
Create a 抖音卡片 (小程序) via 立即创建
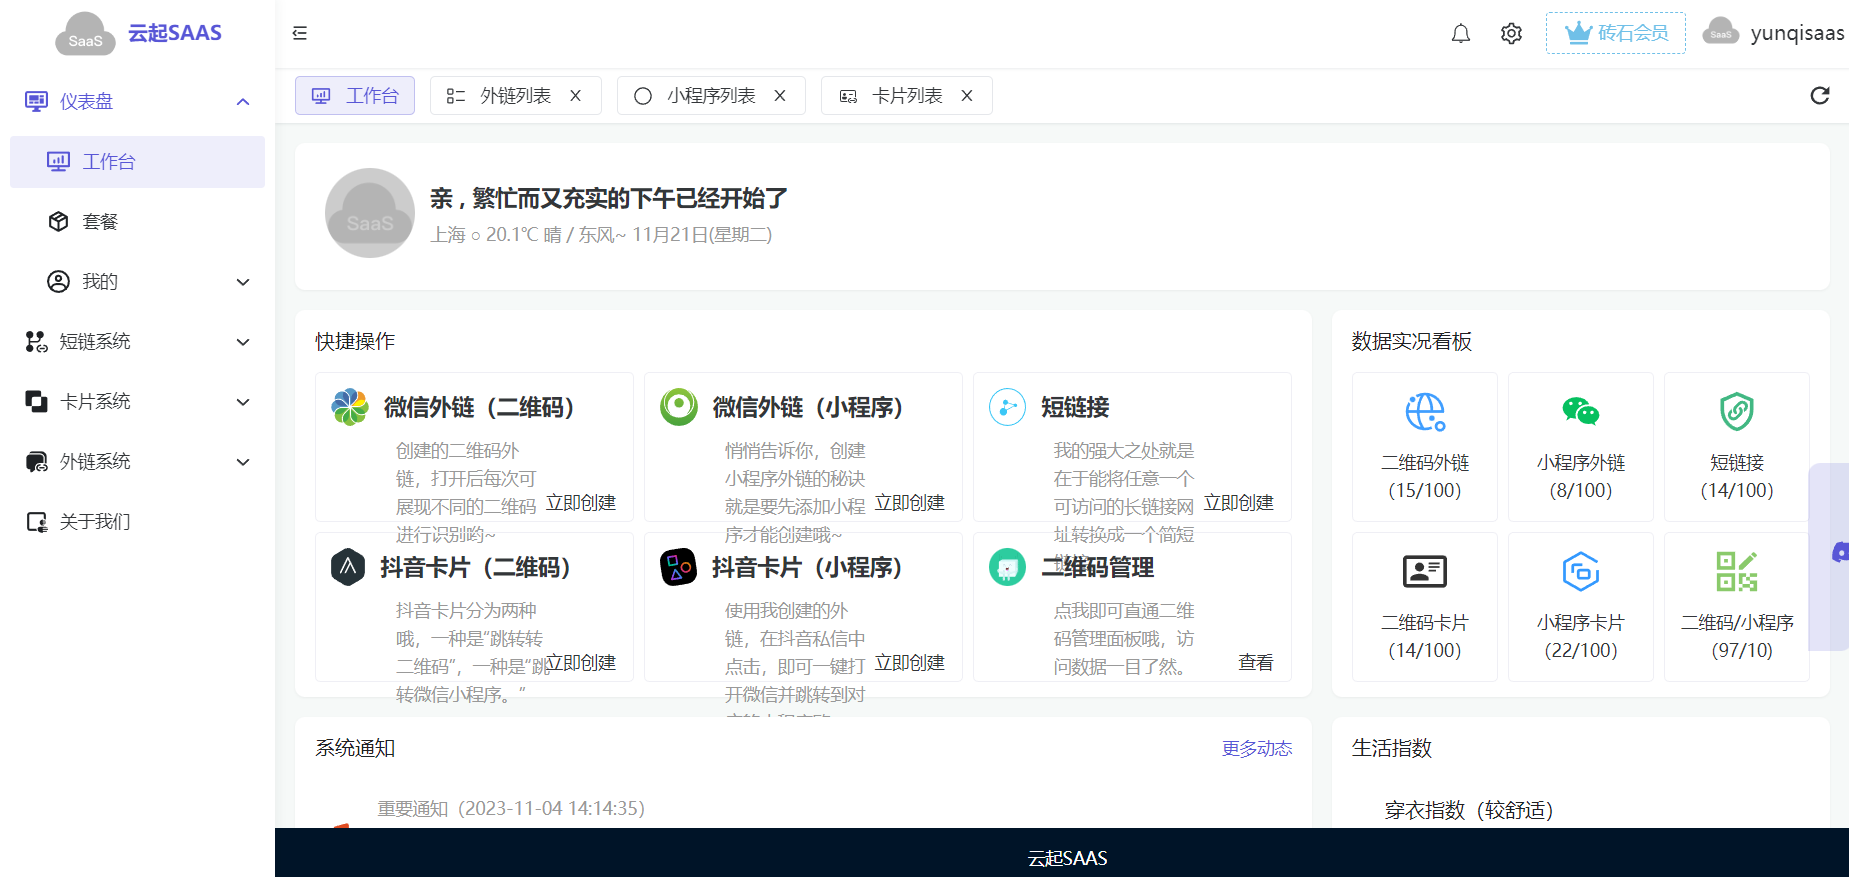[x=910, y=663]
